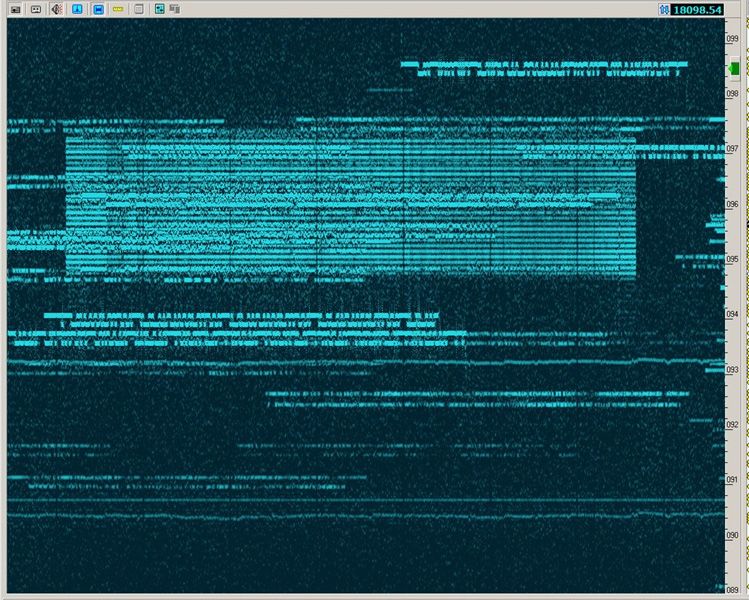Click the 095 label on frequency scale
749x600 pixels.
coord(732,259)
